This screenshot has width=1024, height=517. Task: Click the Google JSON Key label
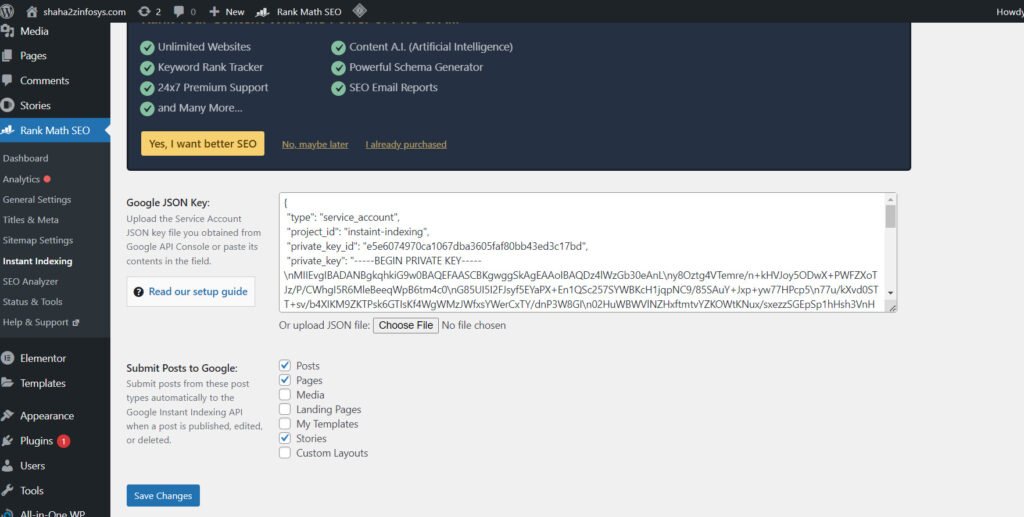pos(168,202)
